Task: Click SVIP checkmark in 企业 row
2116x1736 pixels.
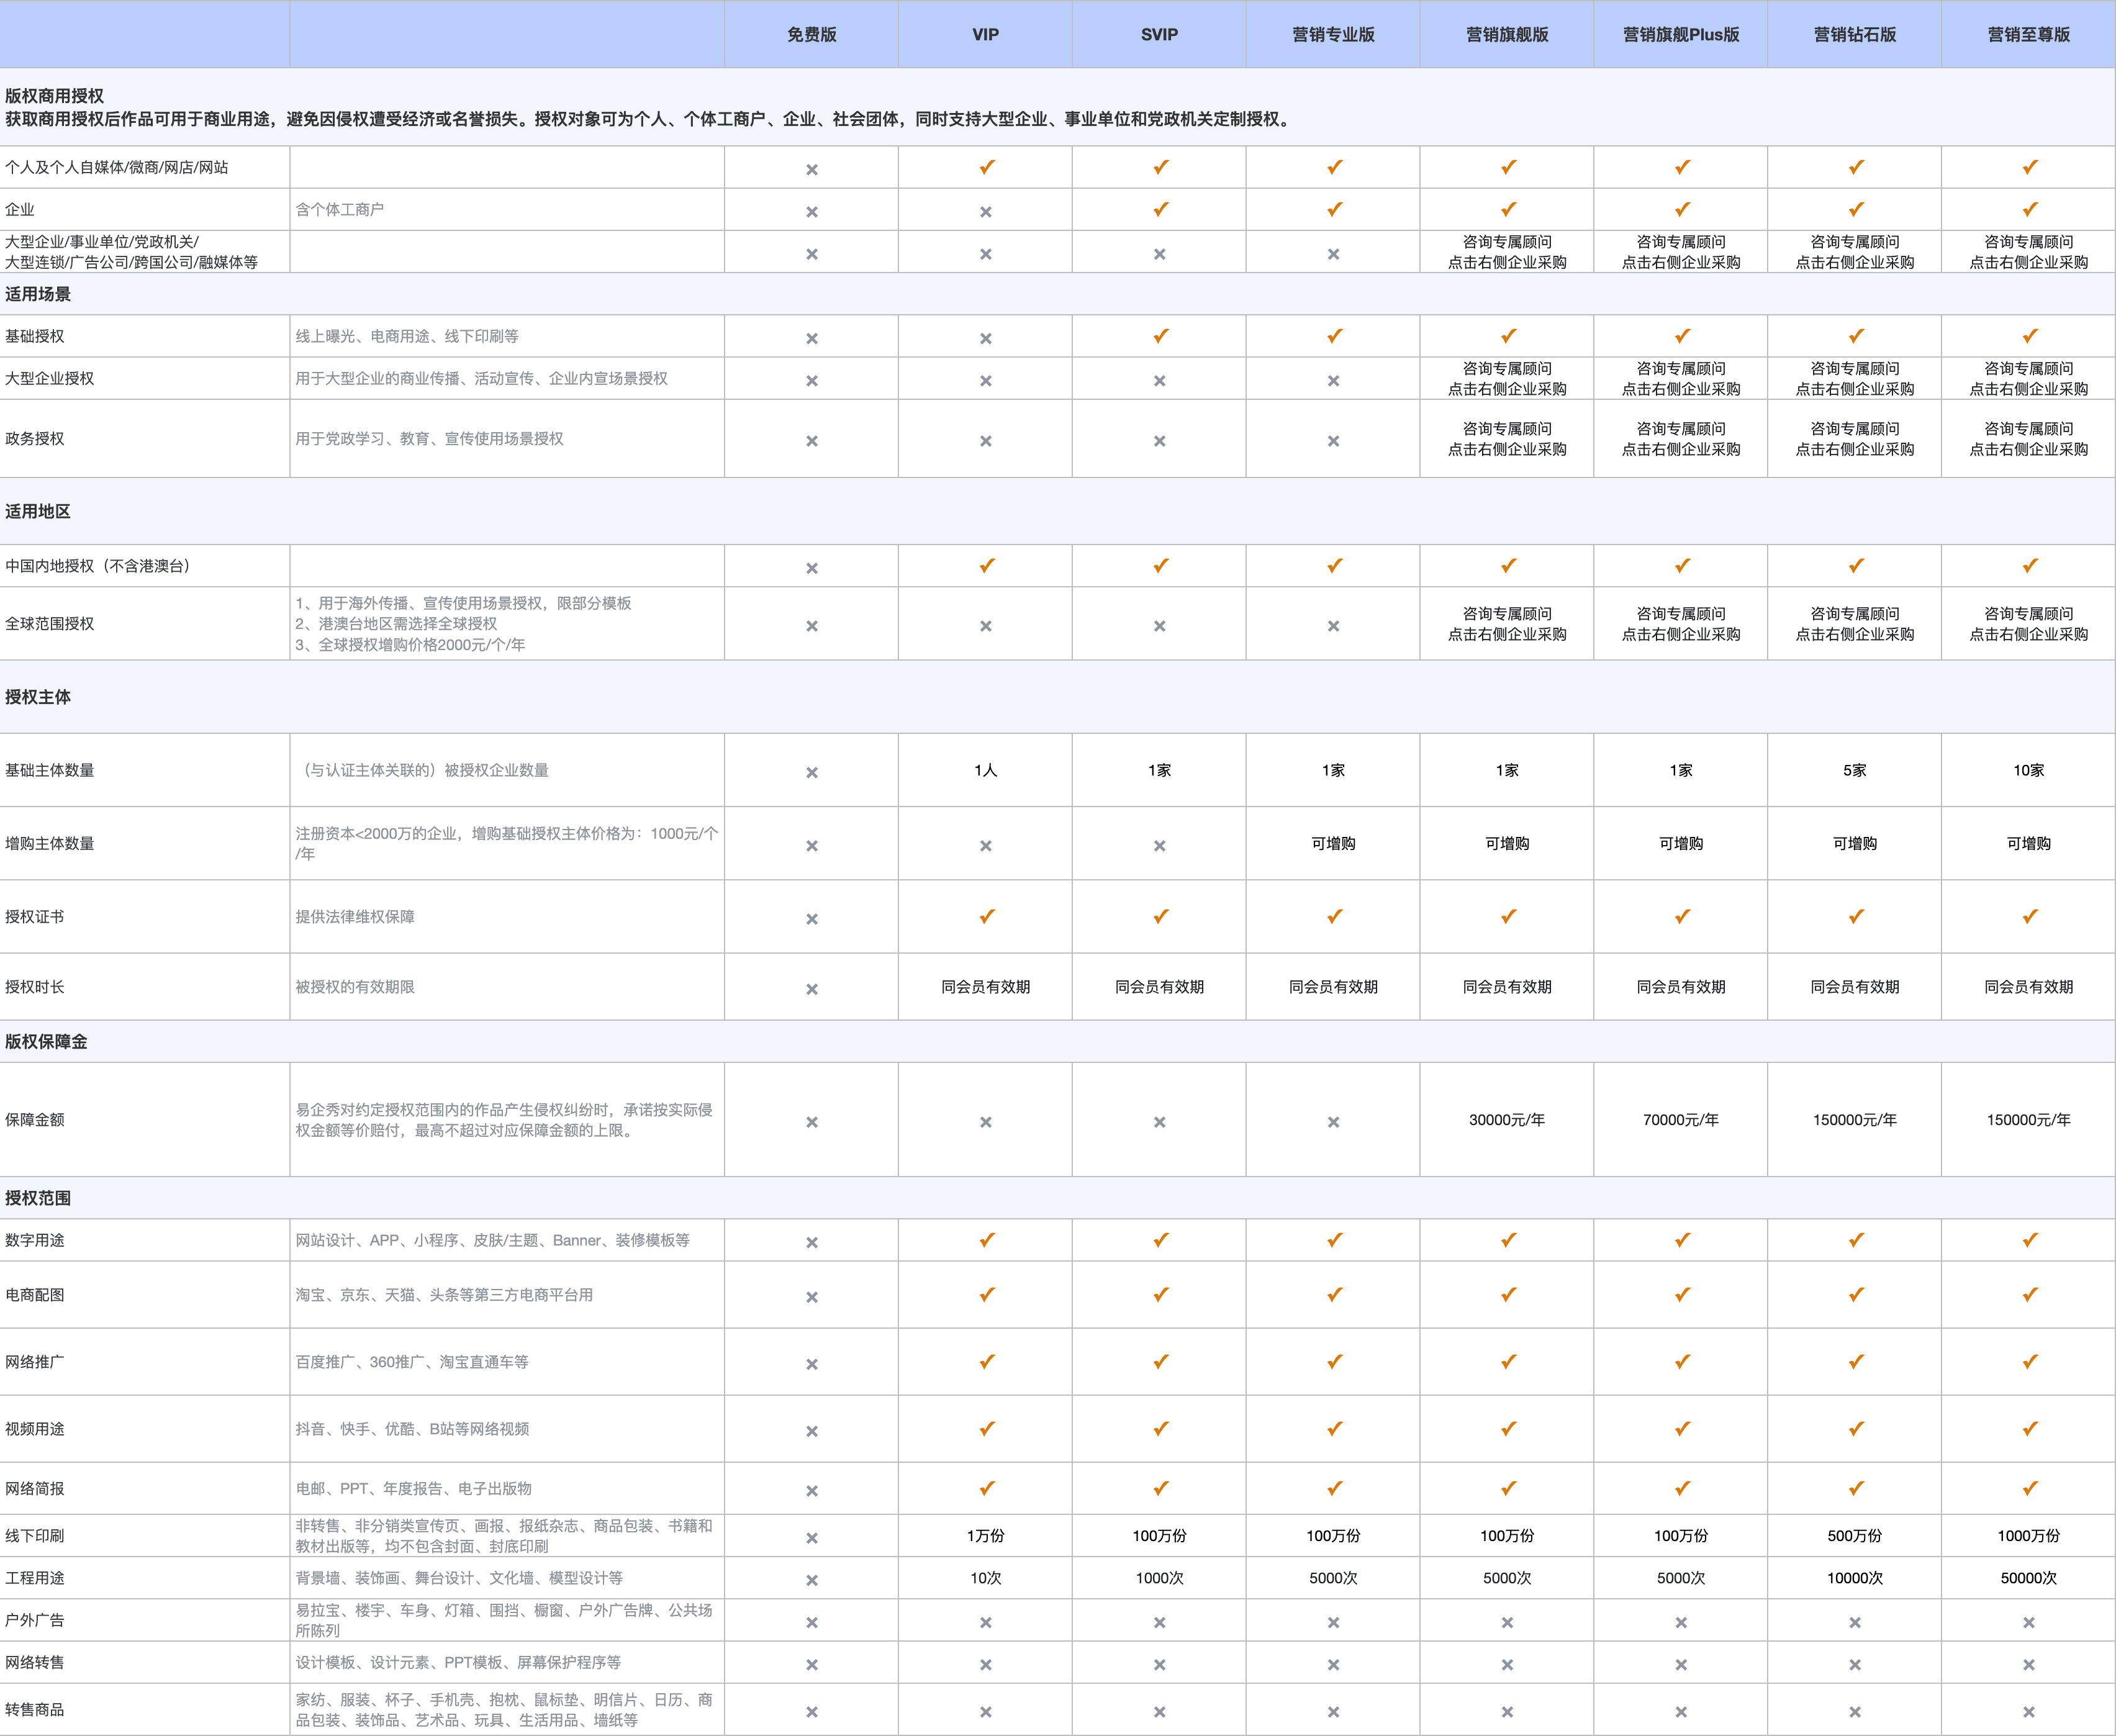Action: click(1160, 210)
